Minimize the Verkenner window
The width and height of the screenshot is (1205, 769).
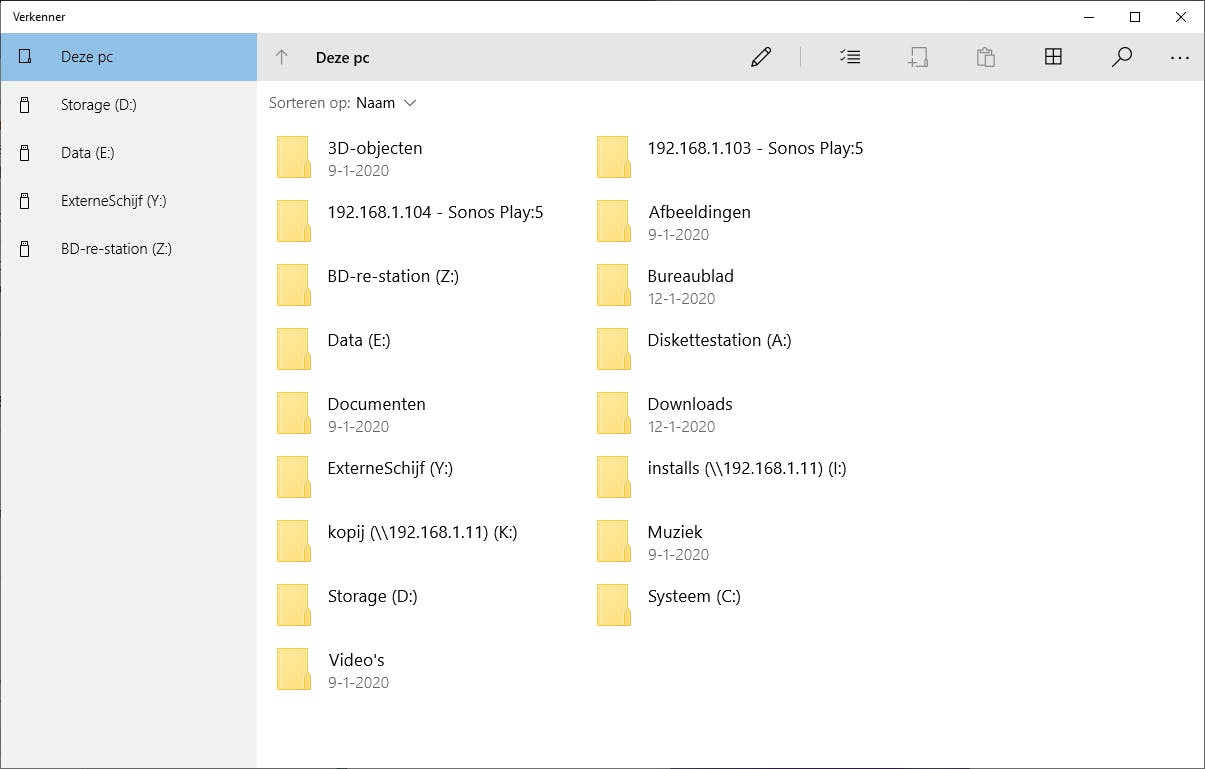coord(1089,17)
